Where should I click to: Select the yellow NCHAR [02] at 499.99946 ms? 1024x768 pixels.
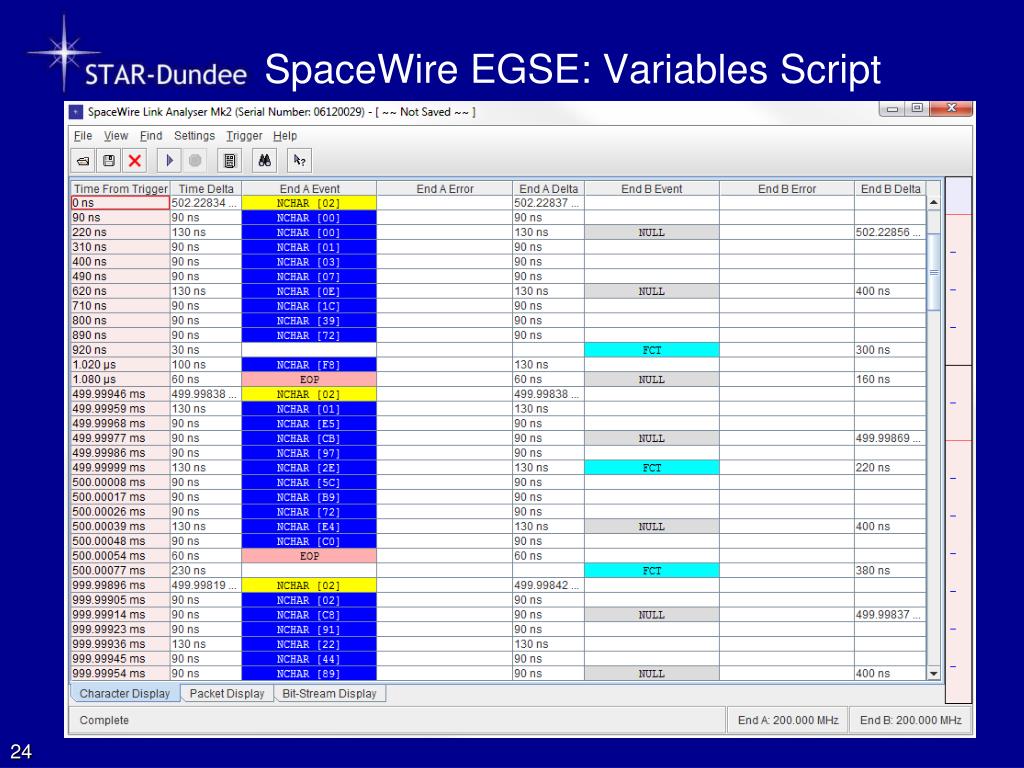[x=309, y=394]
